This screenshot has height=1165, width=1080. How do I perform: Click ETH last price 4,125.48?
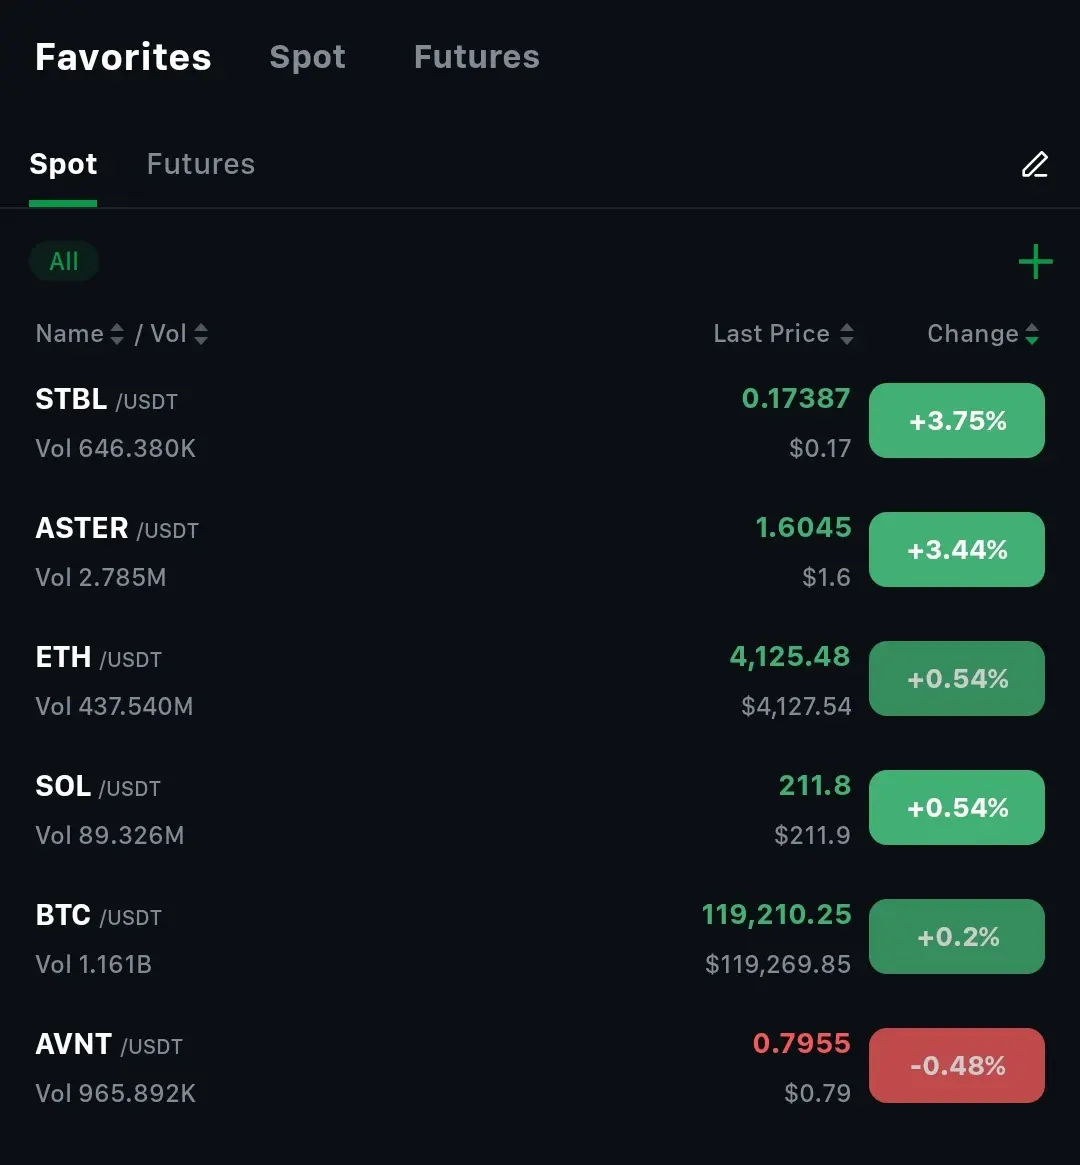[x=789, y=657]
